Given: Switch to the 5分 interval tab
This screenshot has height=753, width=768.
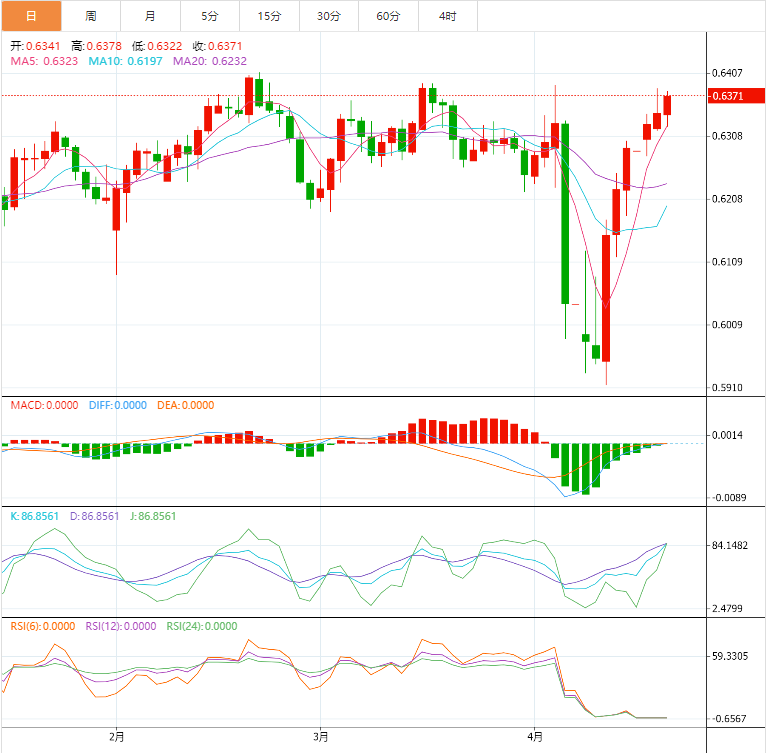Looking at the screenshot, I should (209, 16).
